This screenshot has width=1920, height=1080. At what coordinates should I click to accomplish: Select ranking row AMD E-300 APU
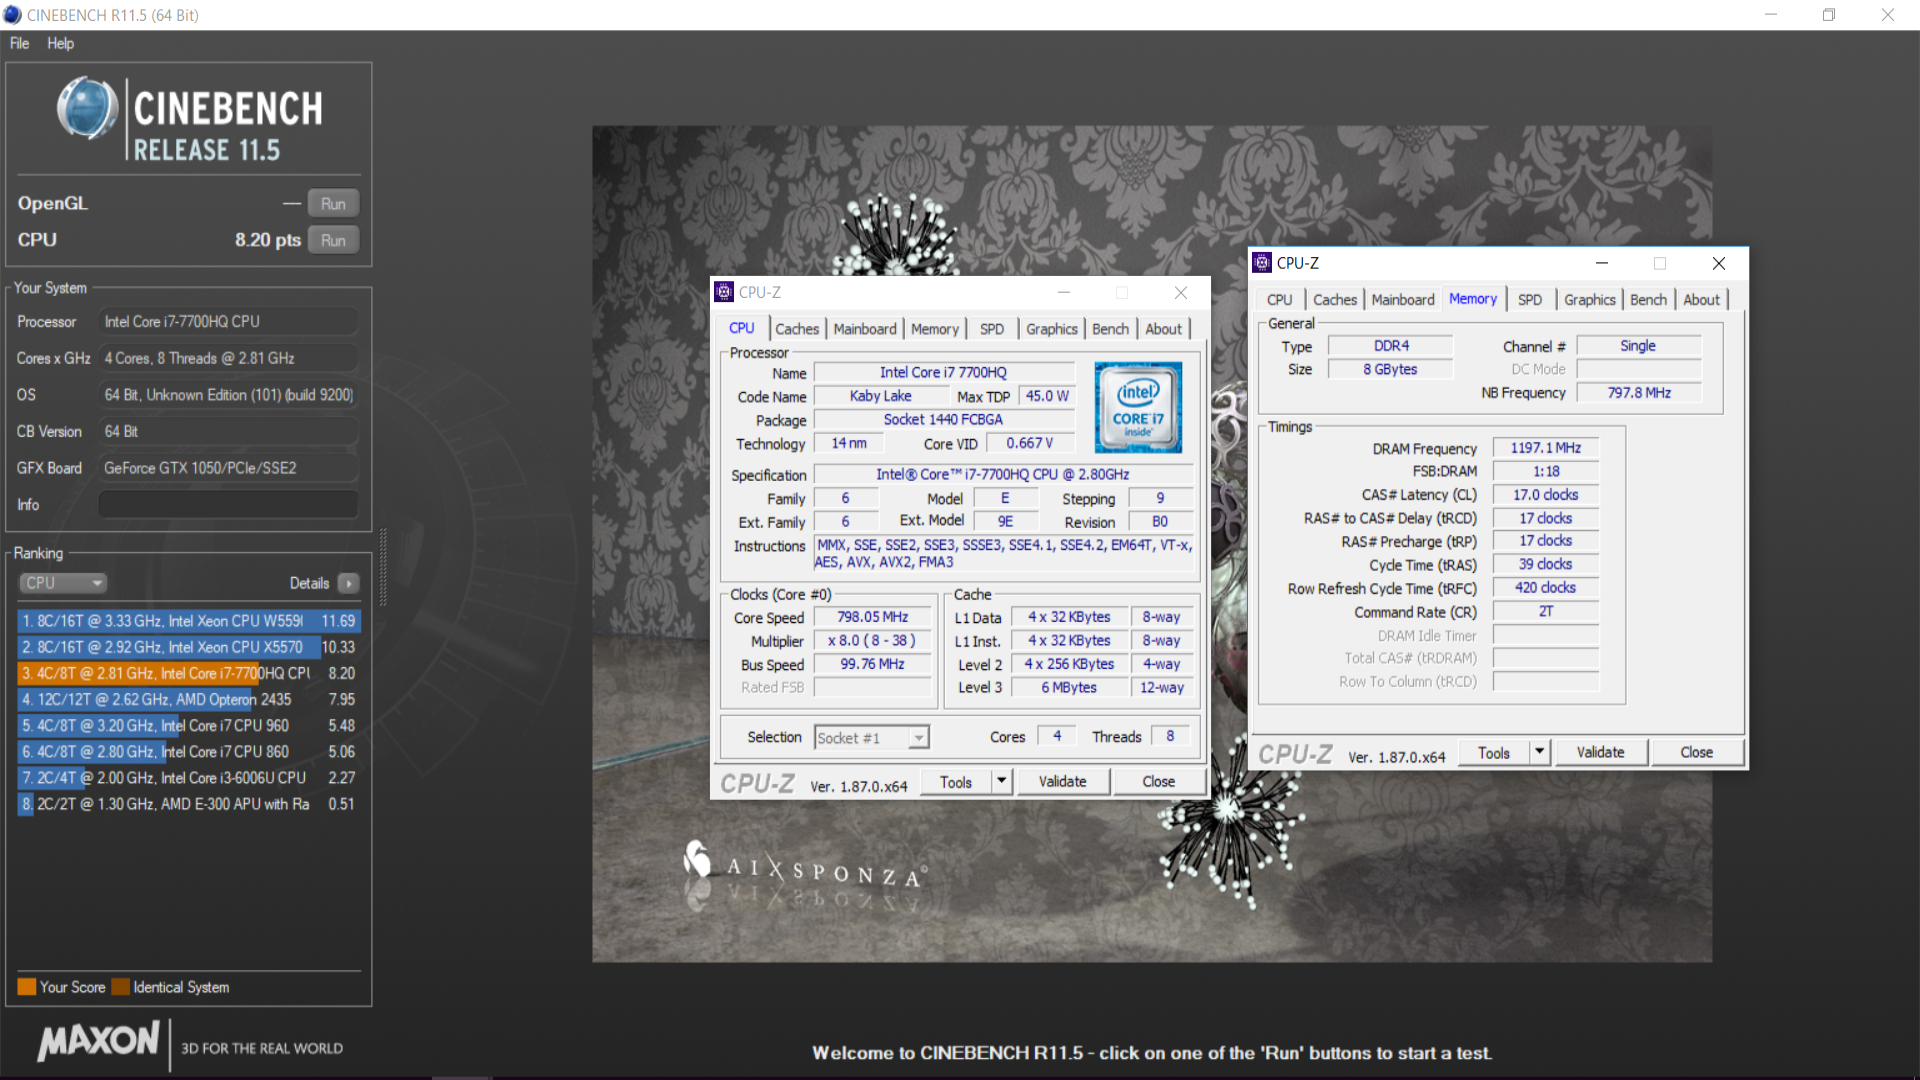(189, 803)
